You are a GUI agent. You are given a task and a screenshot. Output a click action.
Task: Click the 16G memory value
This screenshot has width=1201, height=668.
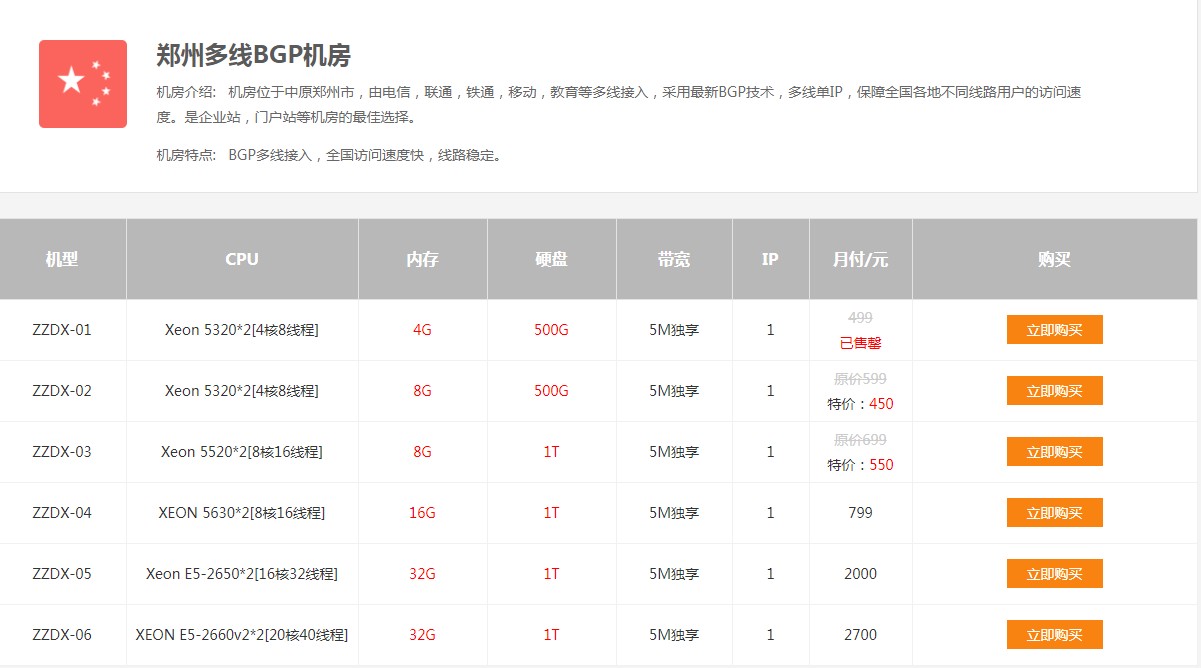[422, 513]
